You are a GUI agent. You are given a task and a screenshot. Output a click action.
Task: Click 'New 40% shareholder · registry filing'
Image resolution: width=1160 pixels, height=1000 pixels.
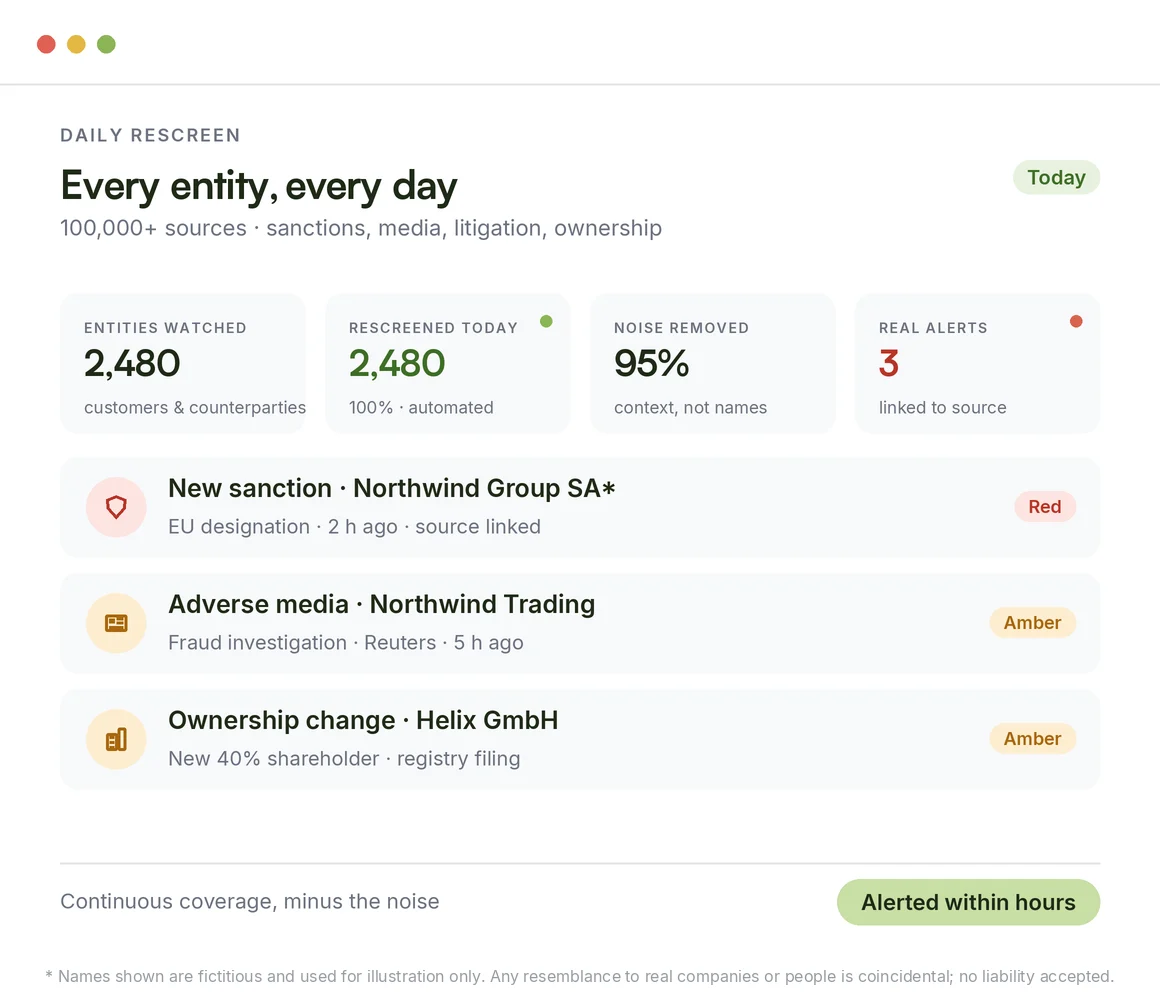coord(344,759)
